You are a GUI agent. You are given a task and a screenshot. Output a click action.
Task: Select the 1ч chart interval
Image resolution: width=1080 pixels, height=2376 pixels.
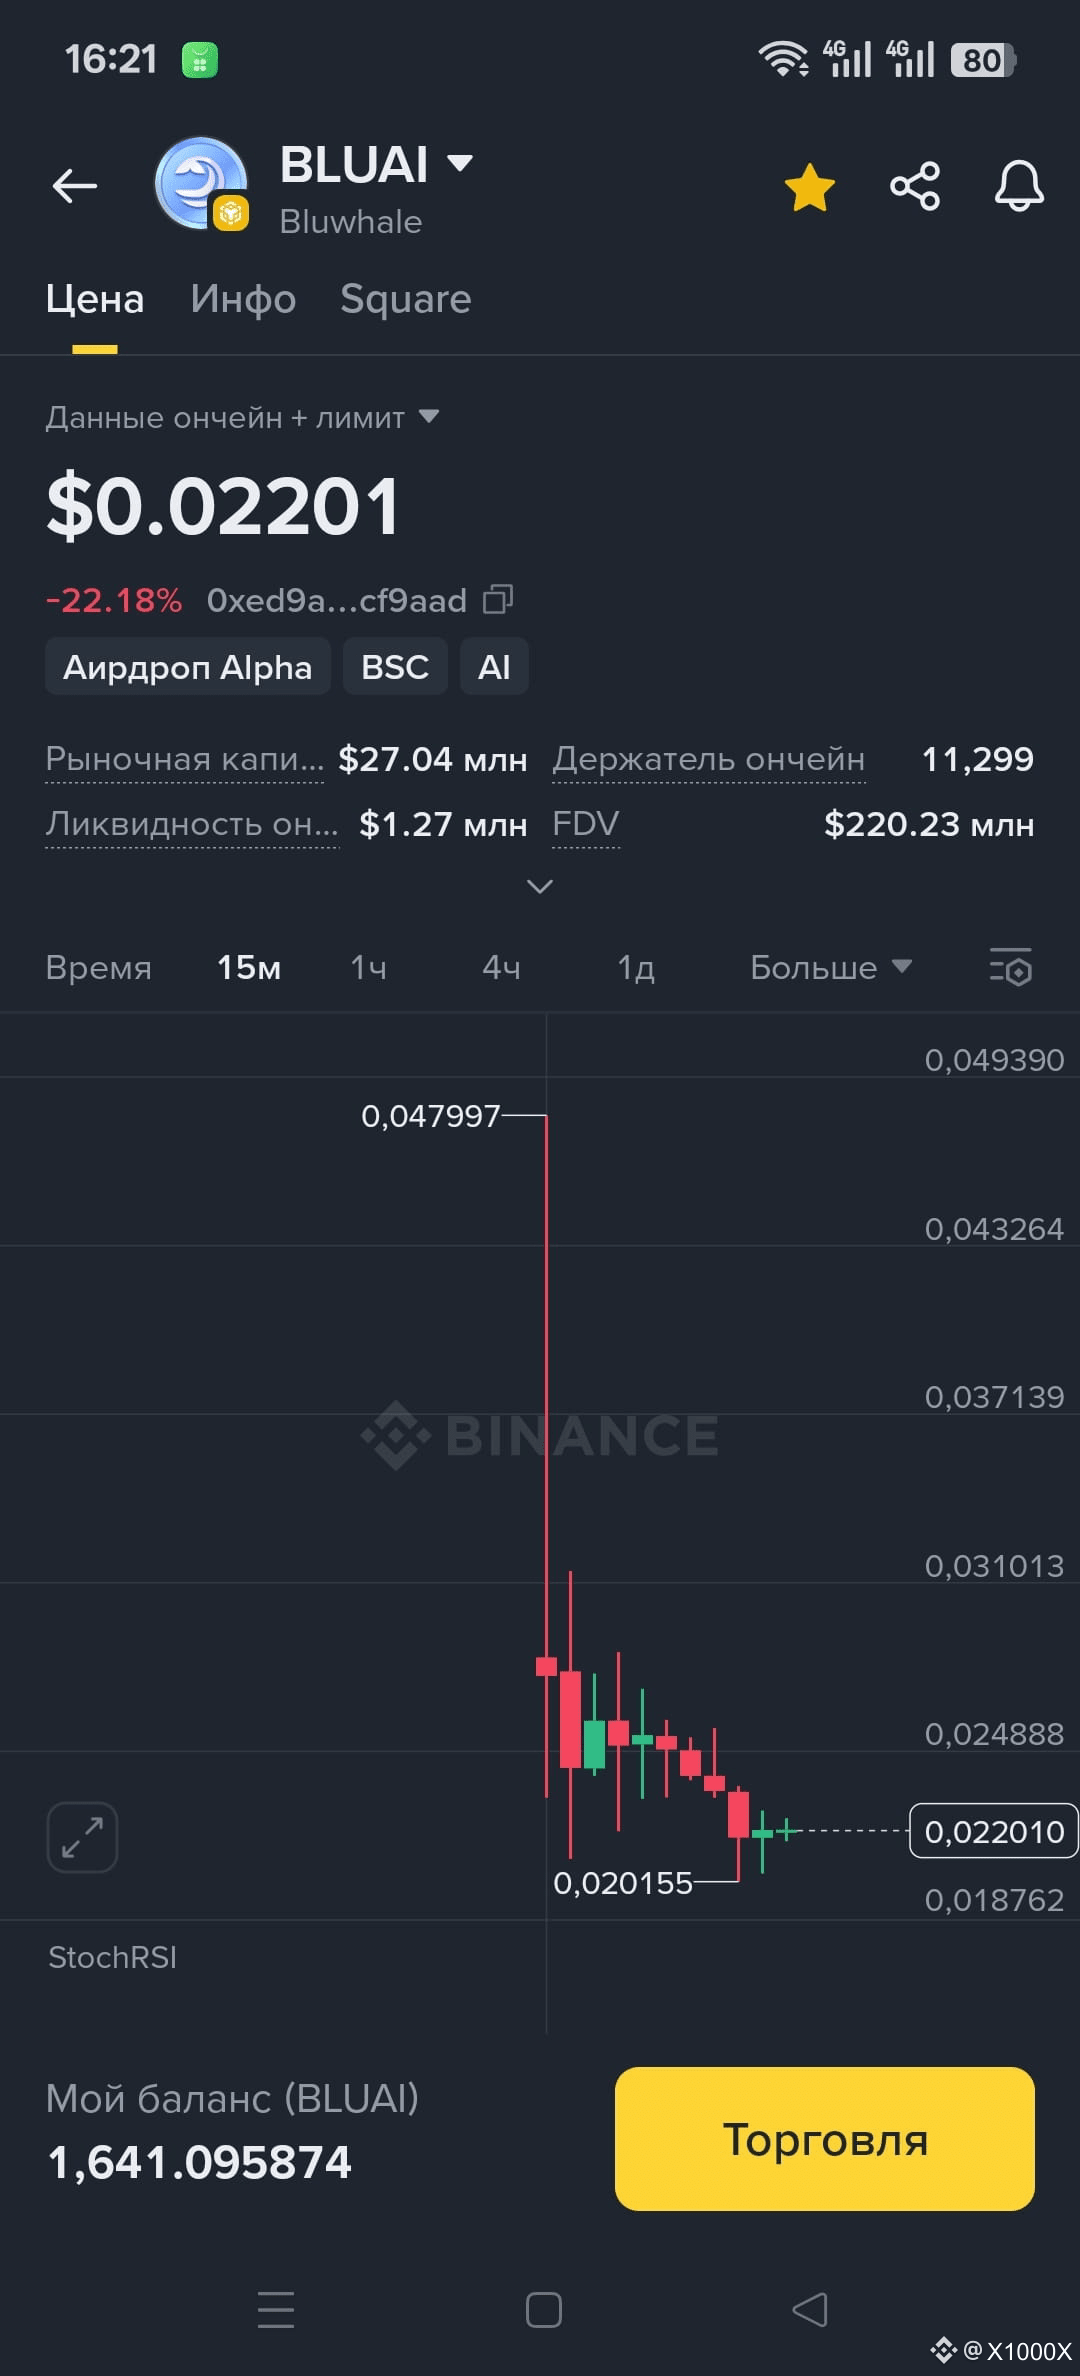[368, 967]
